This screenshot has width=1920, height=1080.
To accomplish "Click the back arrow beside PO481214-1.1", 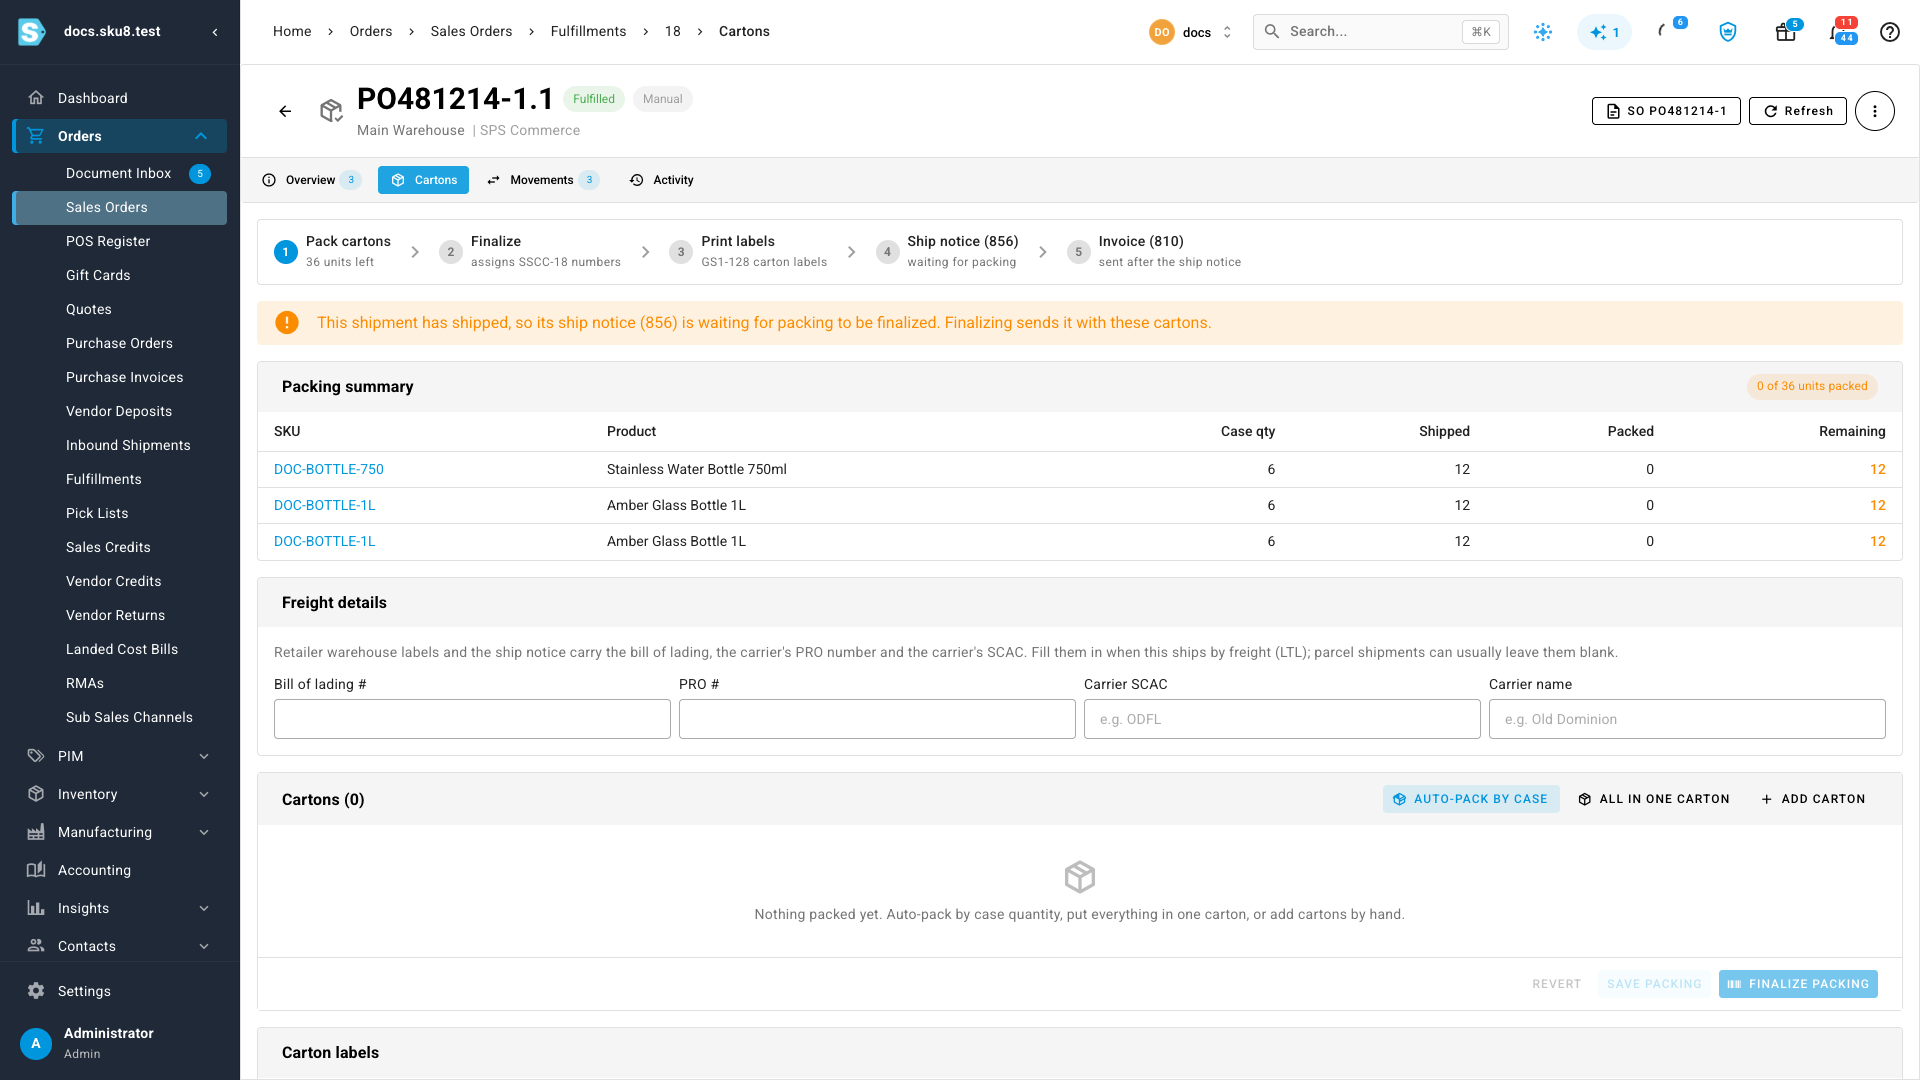I will click(285, 111).
